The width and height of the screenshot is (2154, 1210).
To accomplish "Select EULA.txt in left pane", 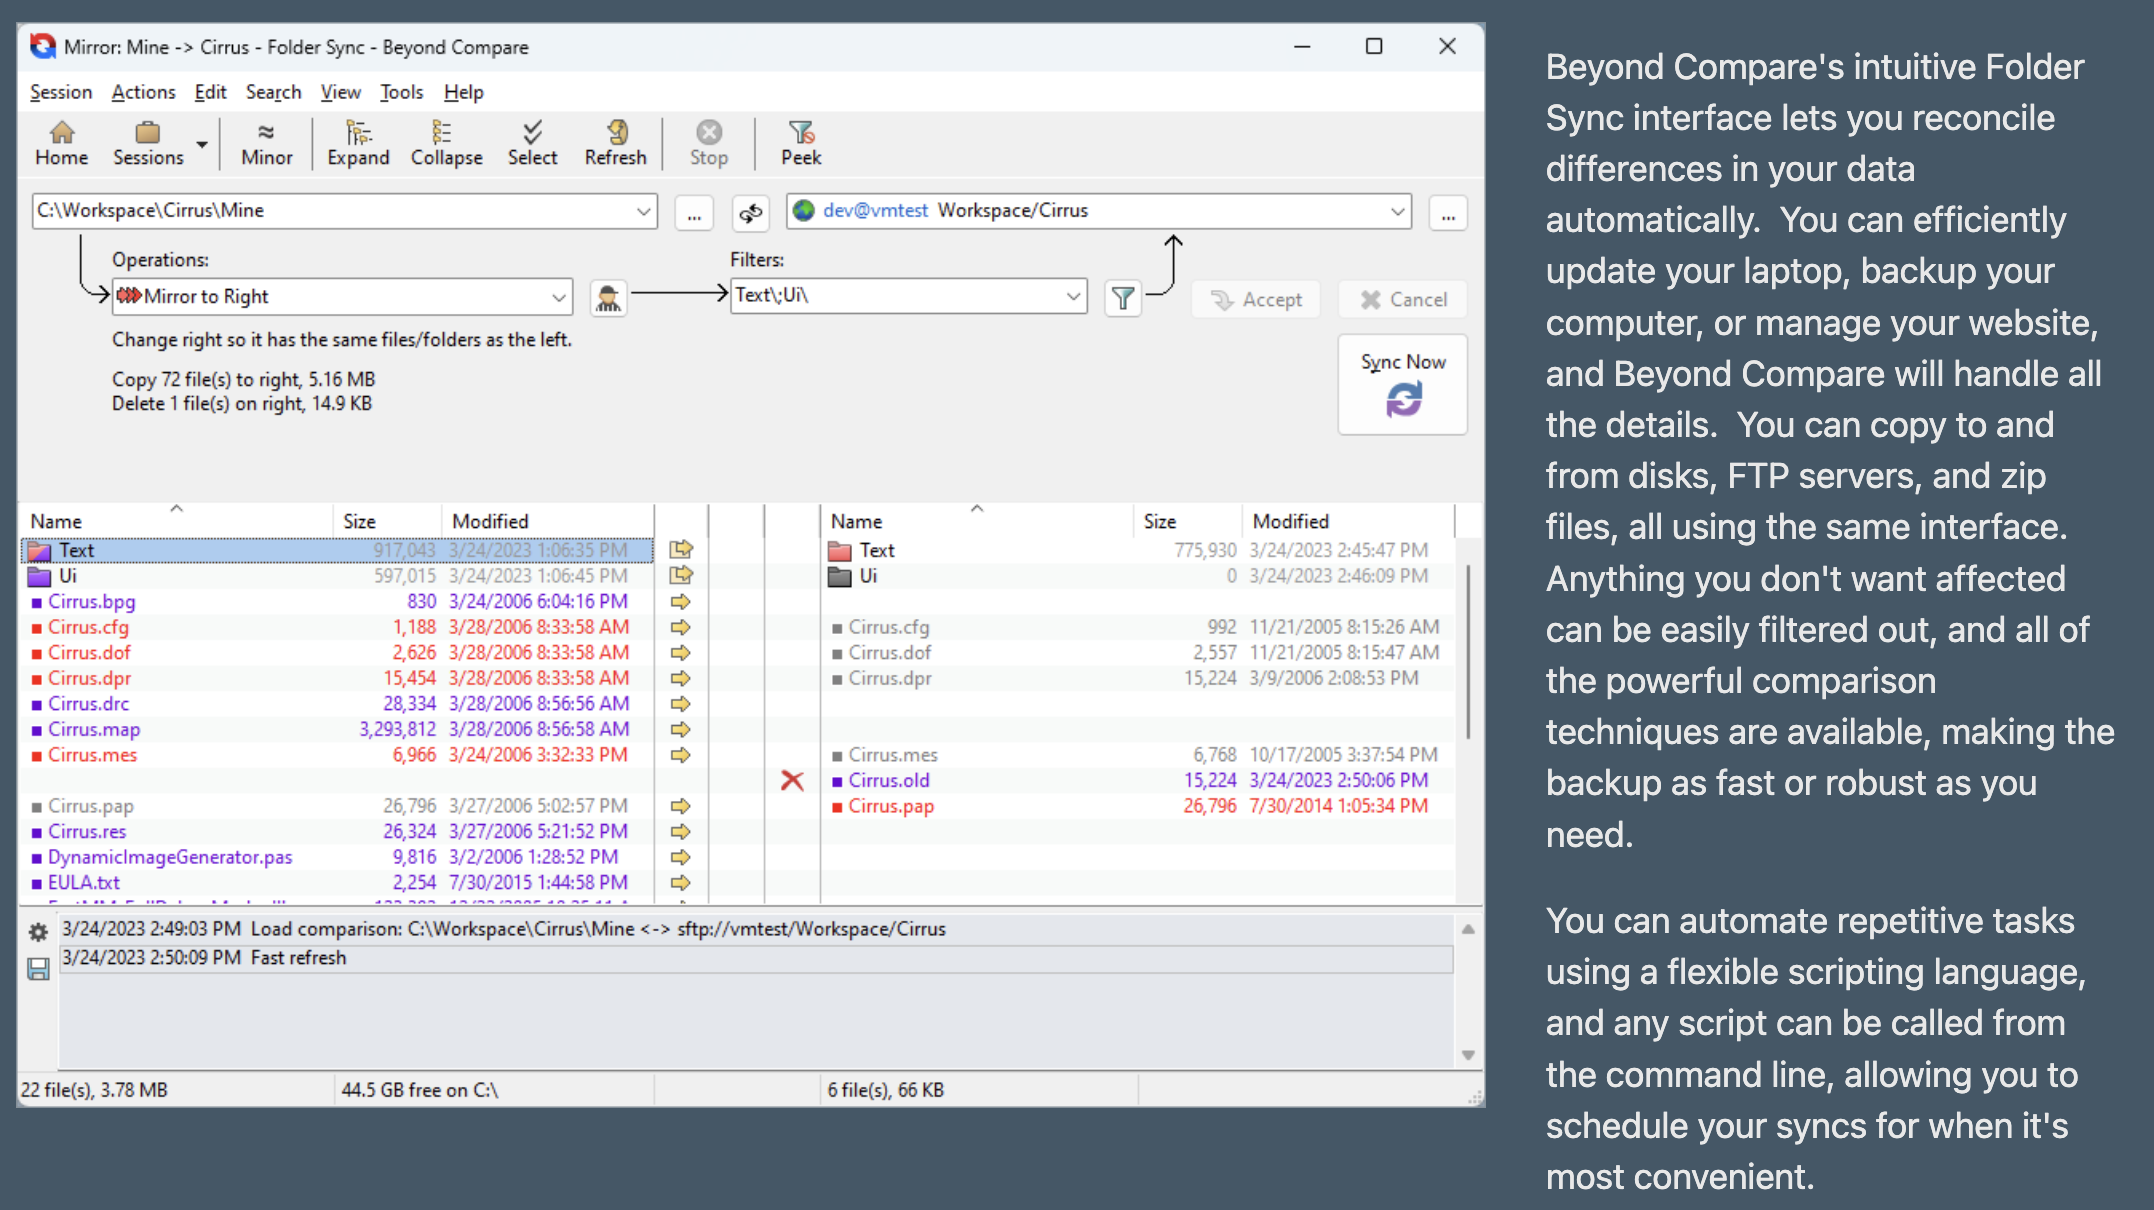I will point(84,883).
